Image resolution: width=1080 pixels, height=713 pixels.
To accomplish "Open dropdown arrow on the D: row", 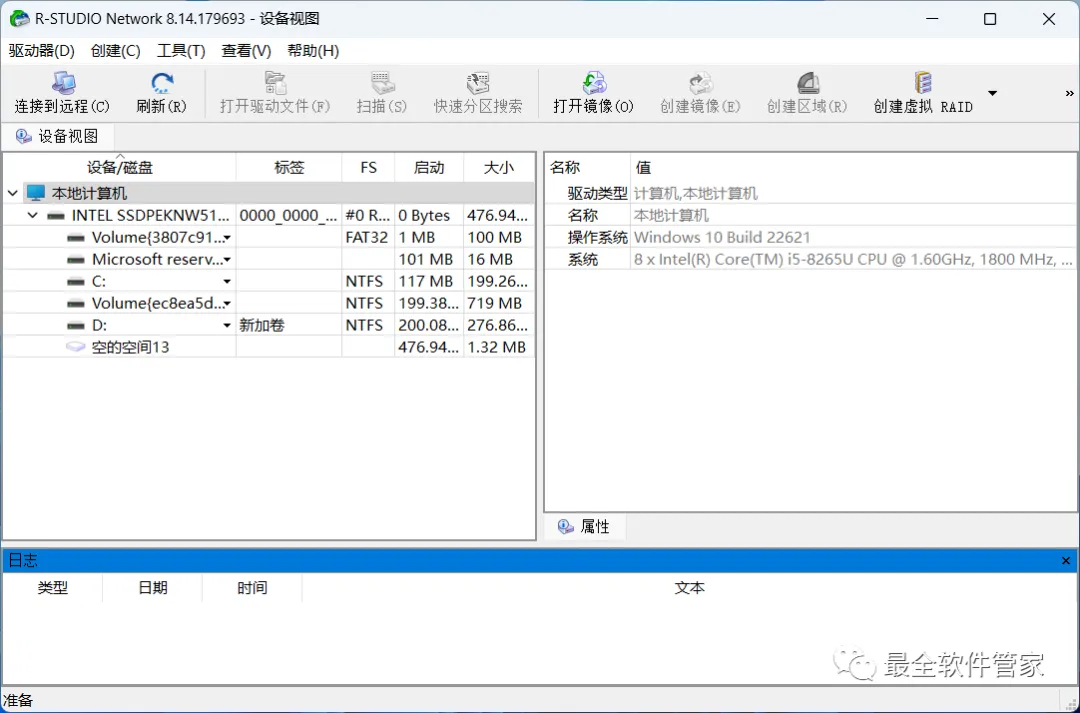I will pos(227,326).
